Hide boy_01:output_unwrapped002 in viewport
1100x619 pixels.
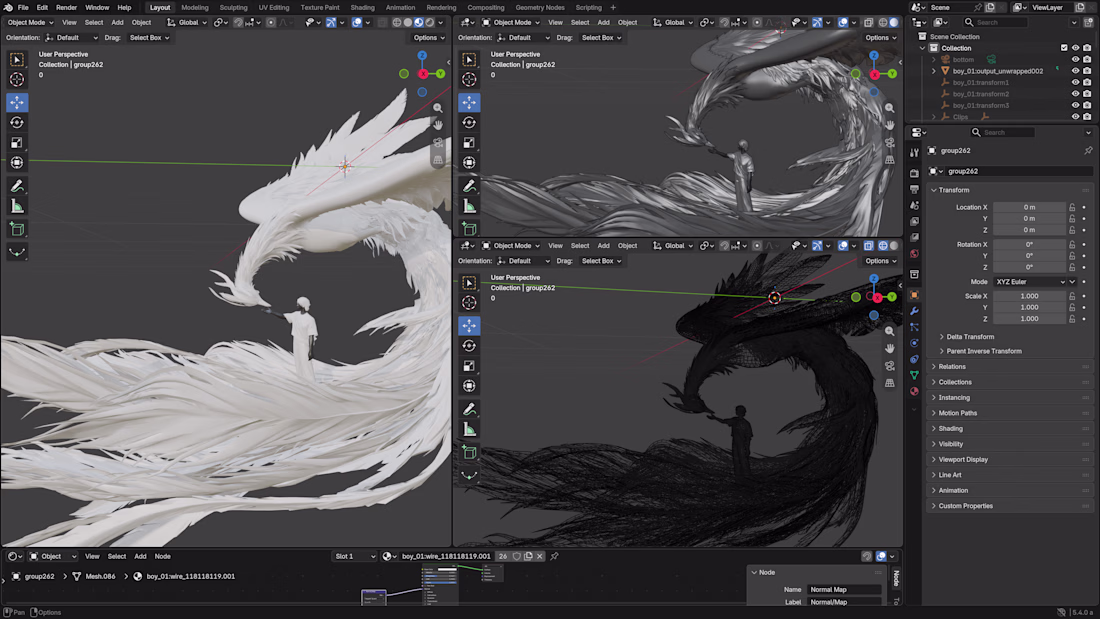1075,71
